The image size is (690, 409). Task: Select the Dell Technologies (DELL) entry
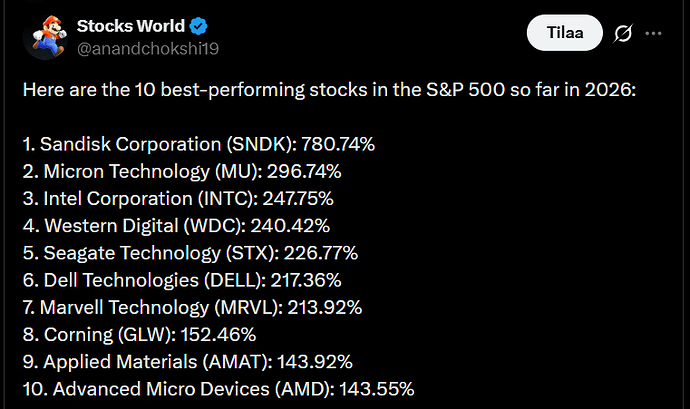pos(182,280)
